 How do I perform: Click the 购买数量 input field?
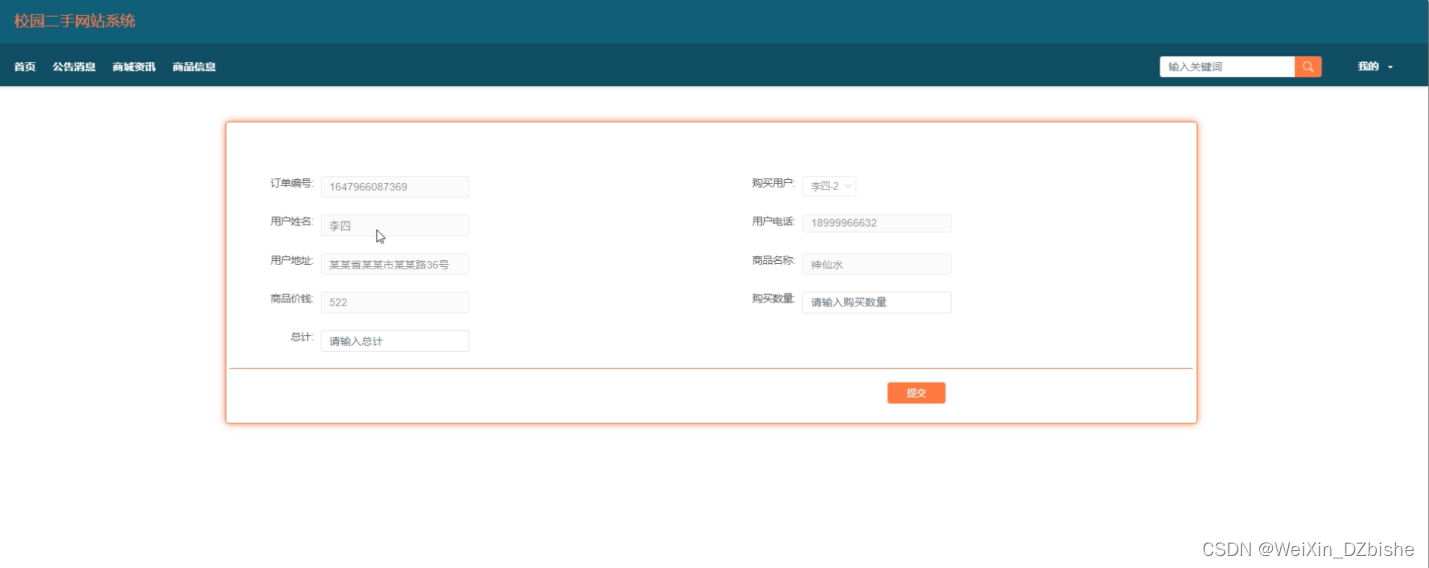[876, 302]
